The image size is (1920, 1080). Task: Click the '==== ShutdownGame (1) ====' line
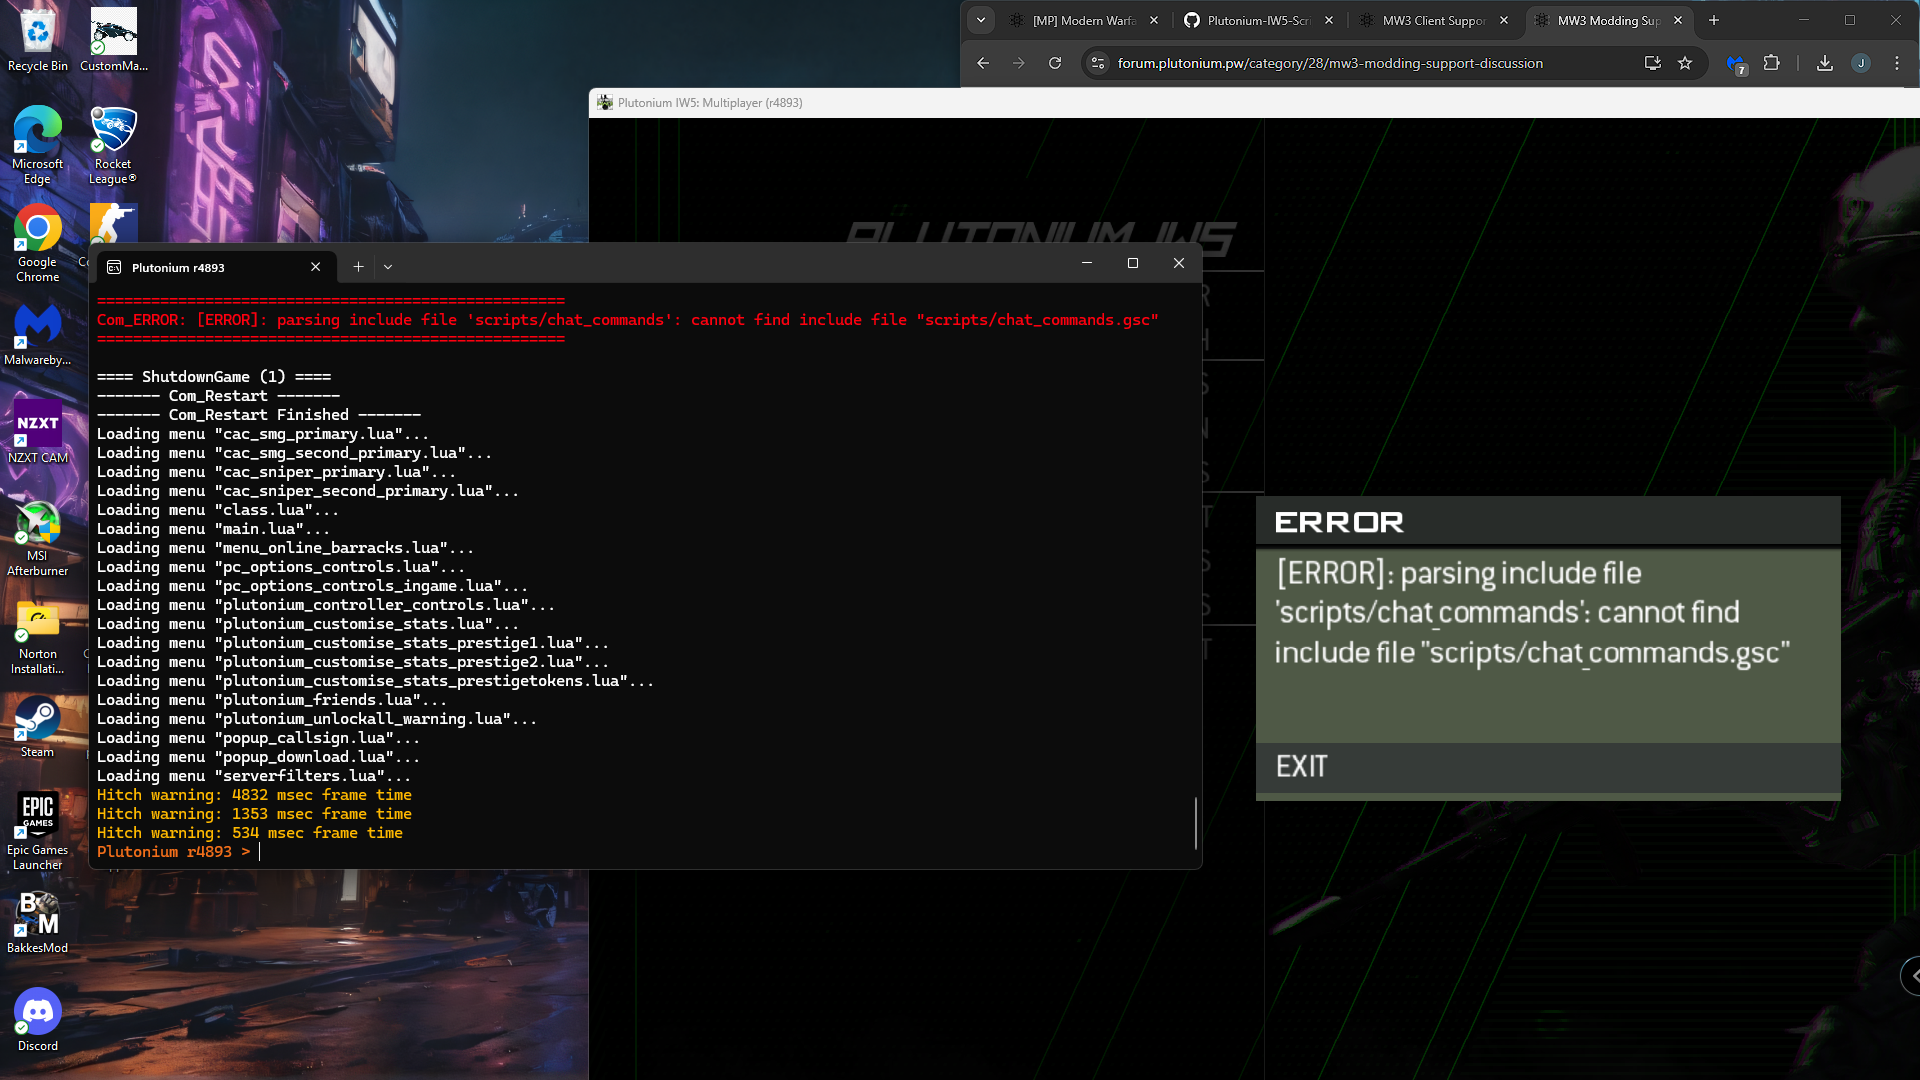pyautogui.click(x=214, y=377)
